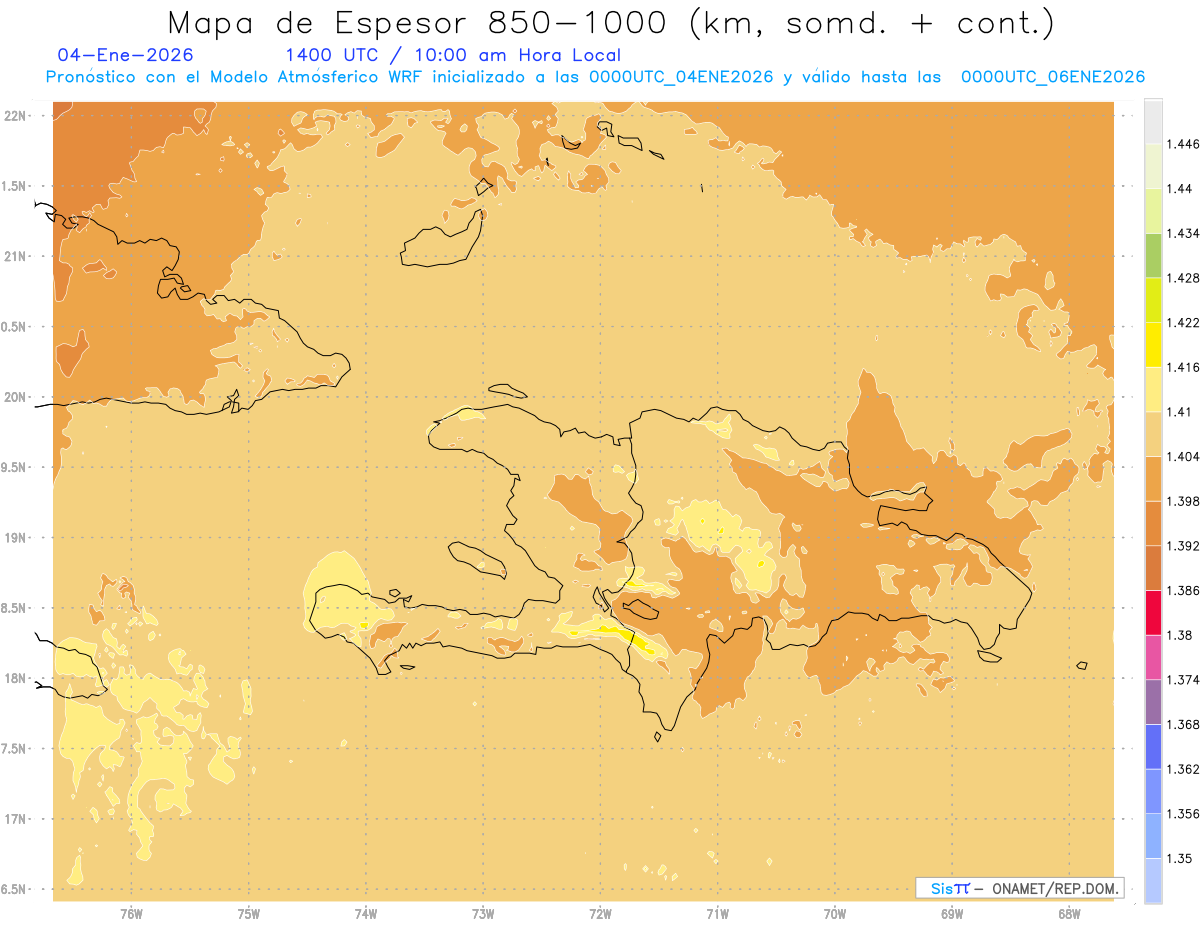Screen dimensions: 1200x927
Task: Click the "73W" longitude label
Action: point(483,914)
